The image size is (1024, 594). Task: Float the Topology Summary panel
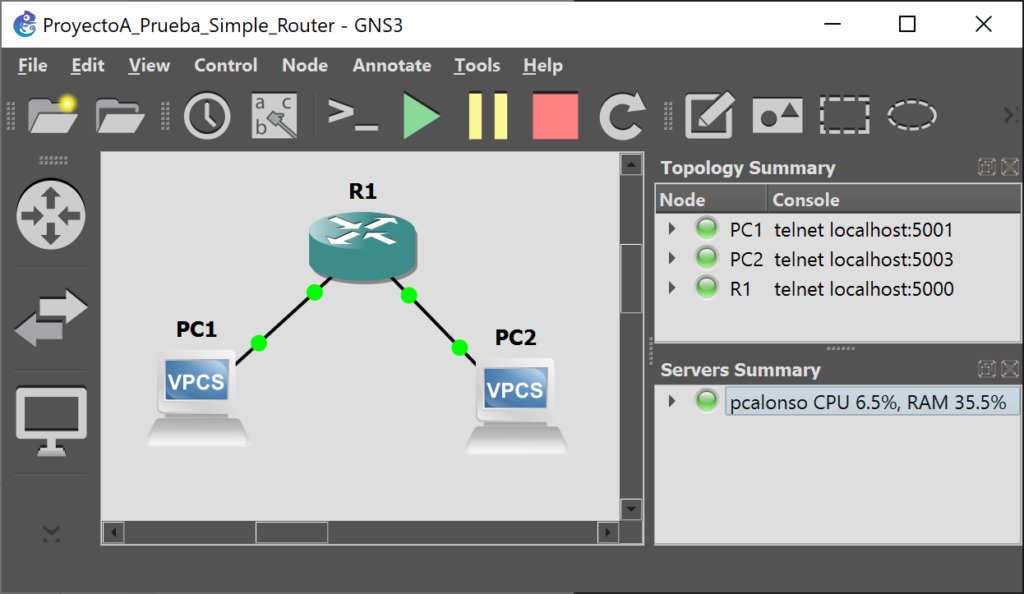pyautogui.click(x=987, y=168)
